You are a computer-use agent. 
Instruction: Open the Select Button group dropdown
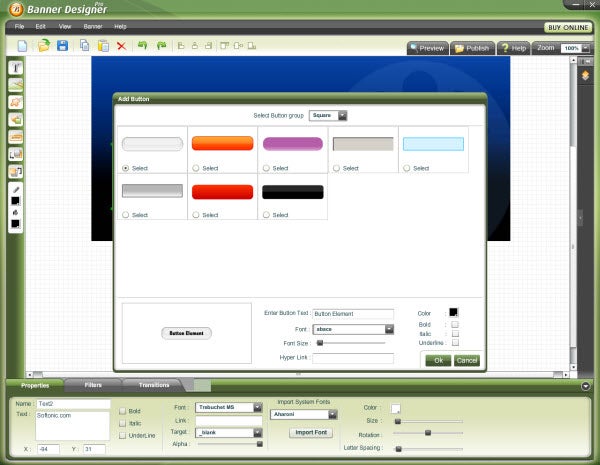point(328,116)
